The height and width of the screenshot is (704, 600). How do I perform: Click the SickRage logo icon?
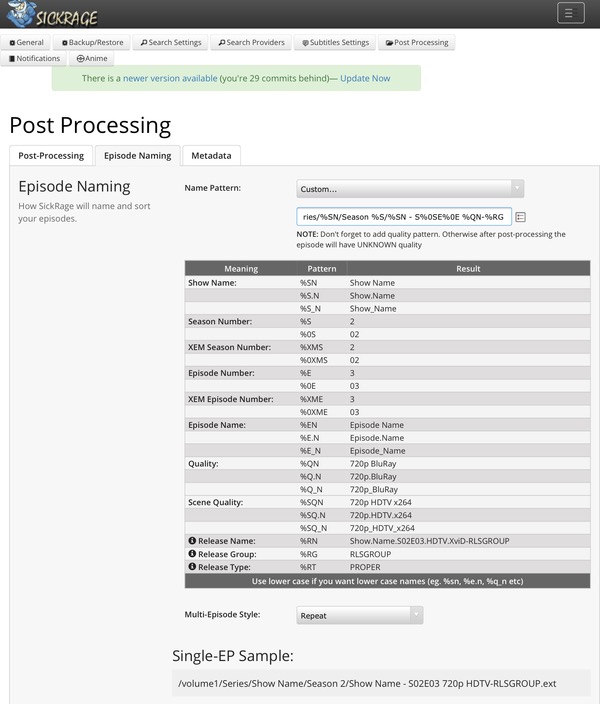22,14
